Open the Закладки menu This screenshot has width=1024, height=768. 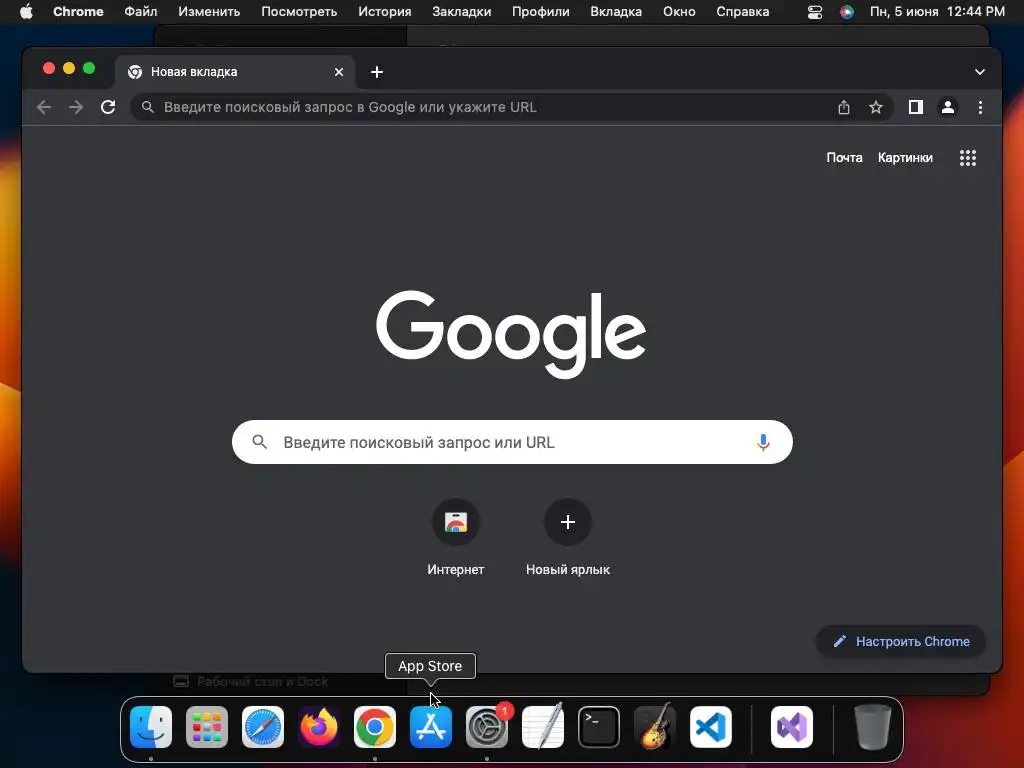tap(462, 12)
